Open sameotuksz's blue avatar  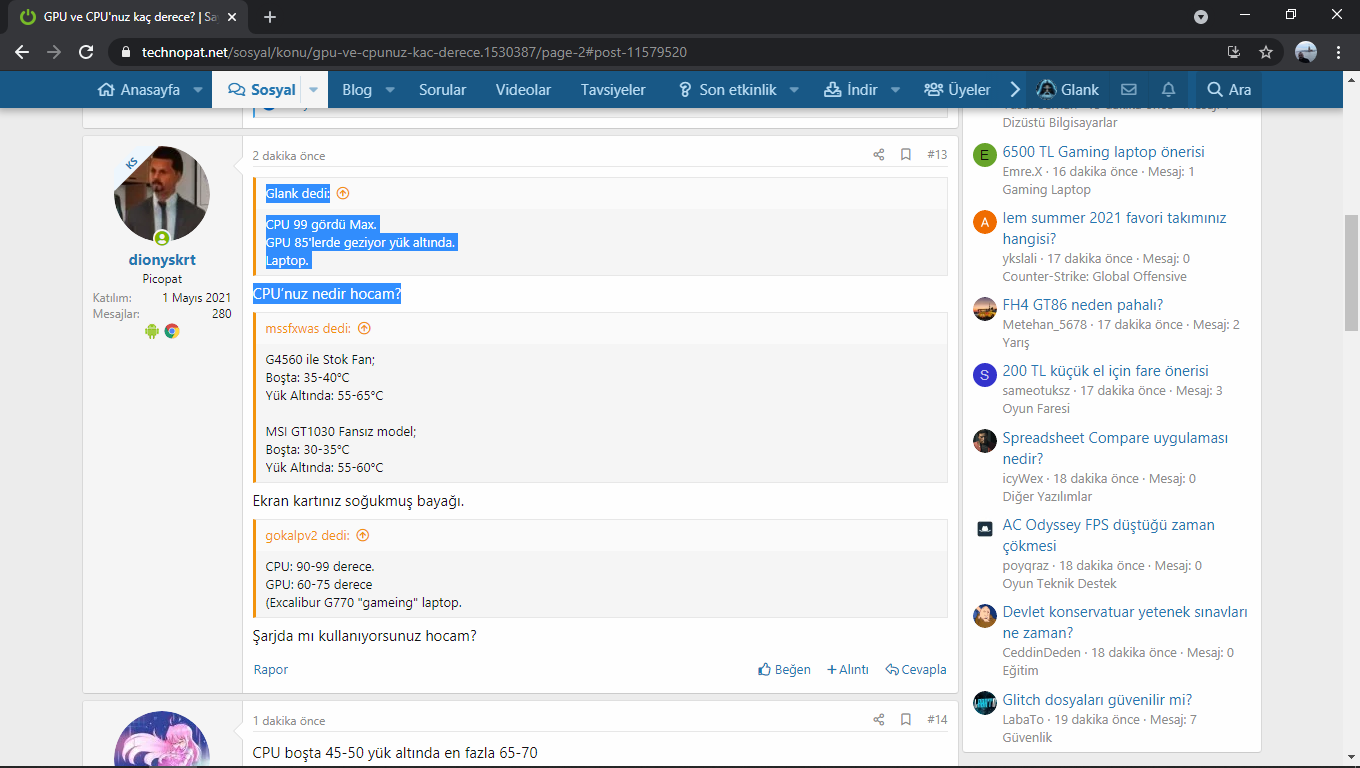click(985, 375)
